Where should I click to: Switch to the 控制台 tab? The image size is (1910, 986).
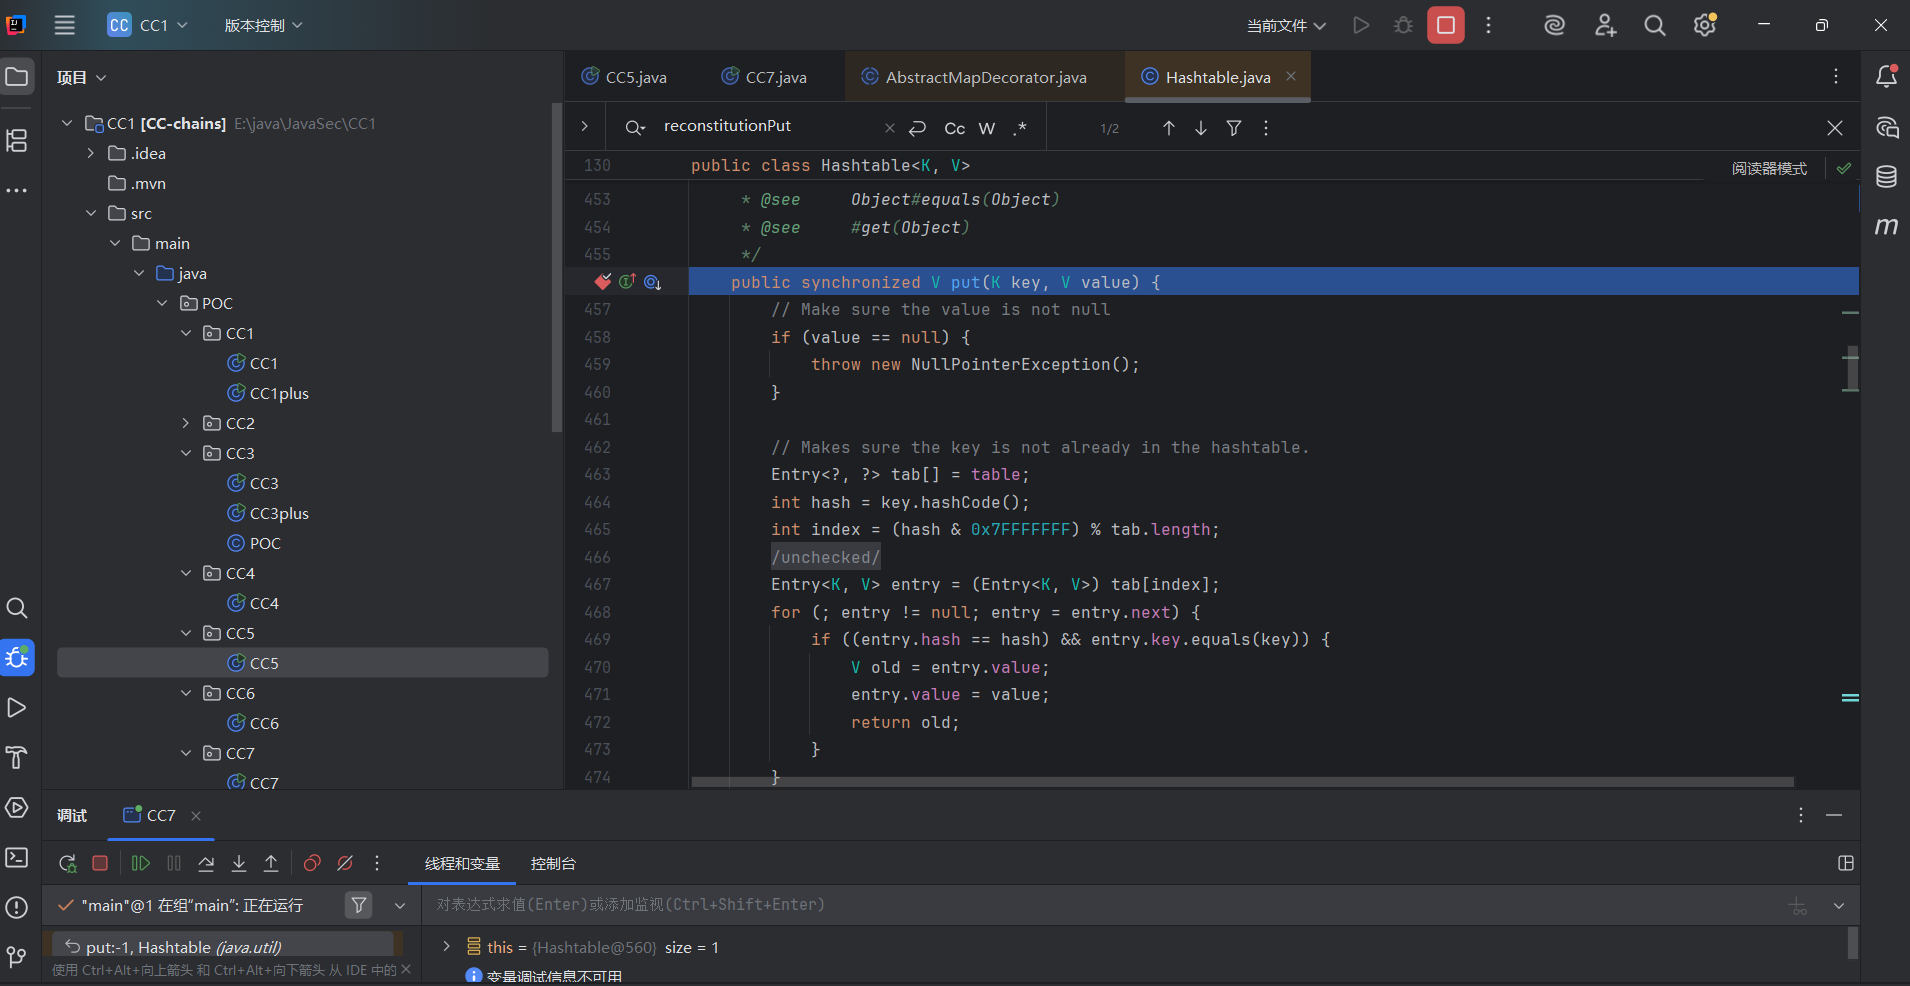pyautogui.click(x=553, y=863)
